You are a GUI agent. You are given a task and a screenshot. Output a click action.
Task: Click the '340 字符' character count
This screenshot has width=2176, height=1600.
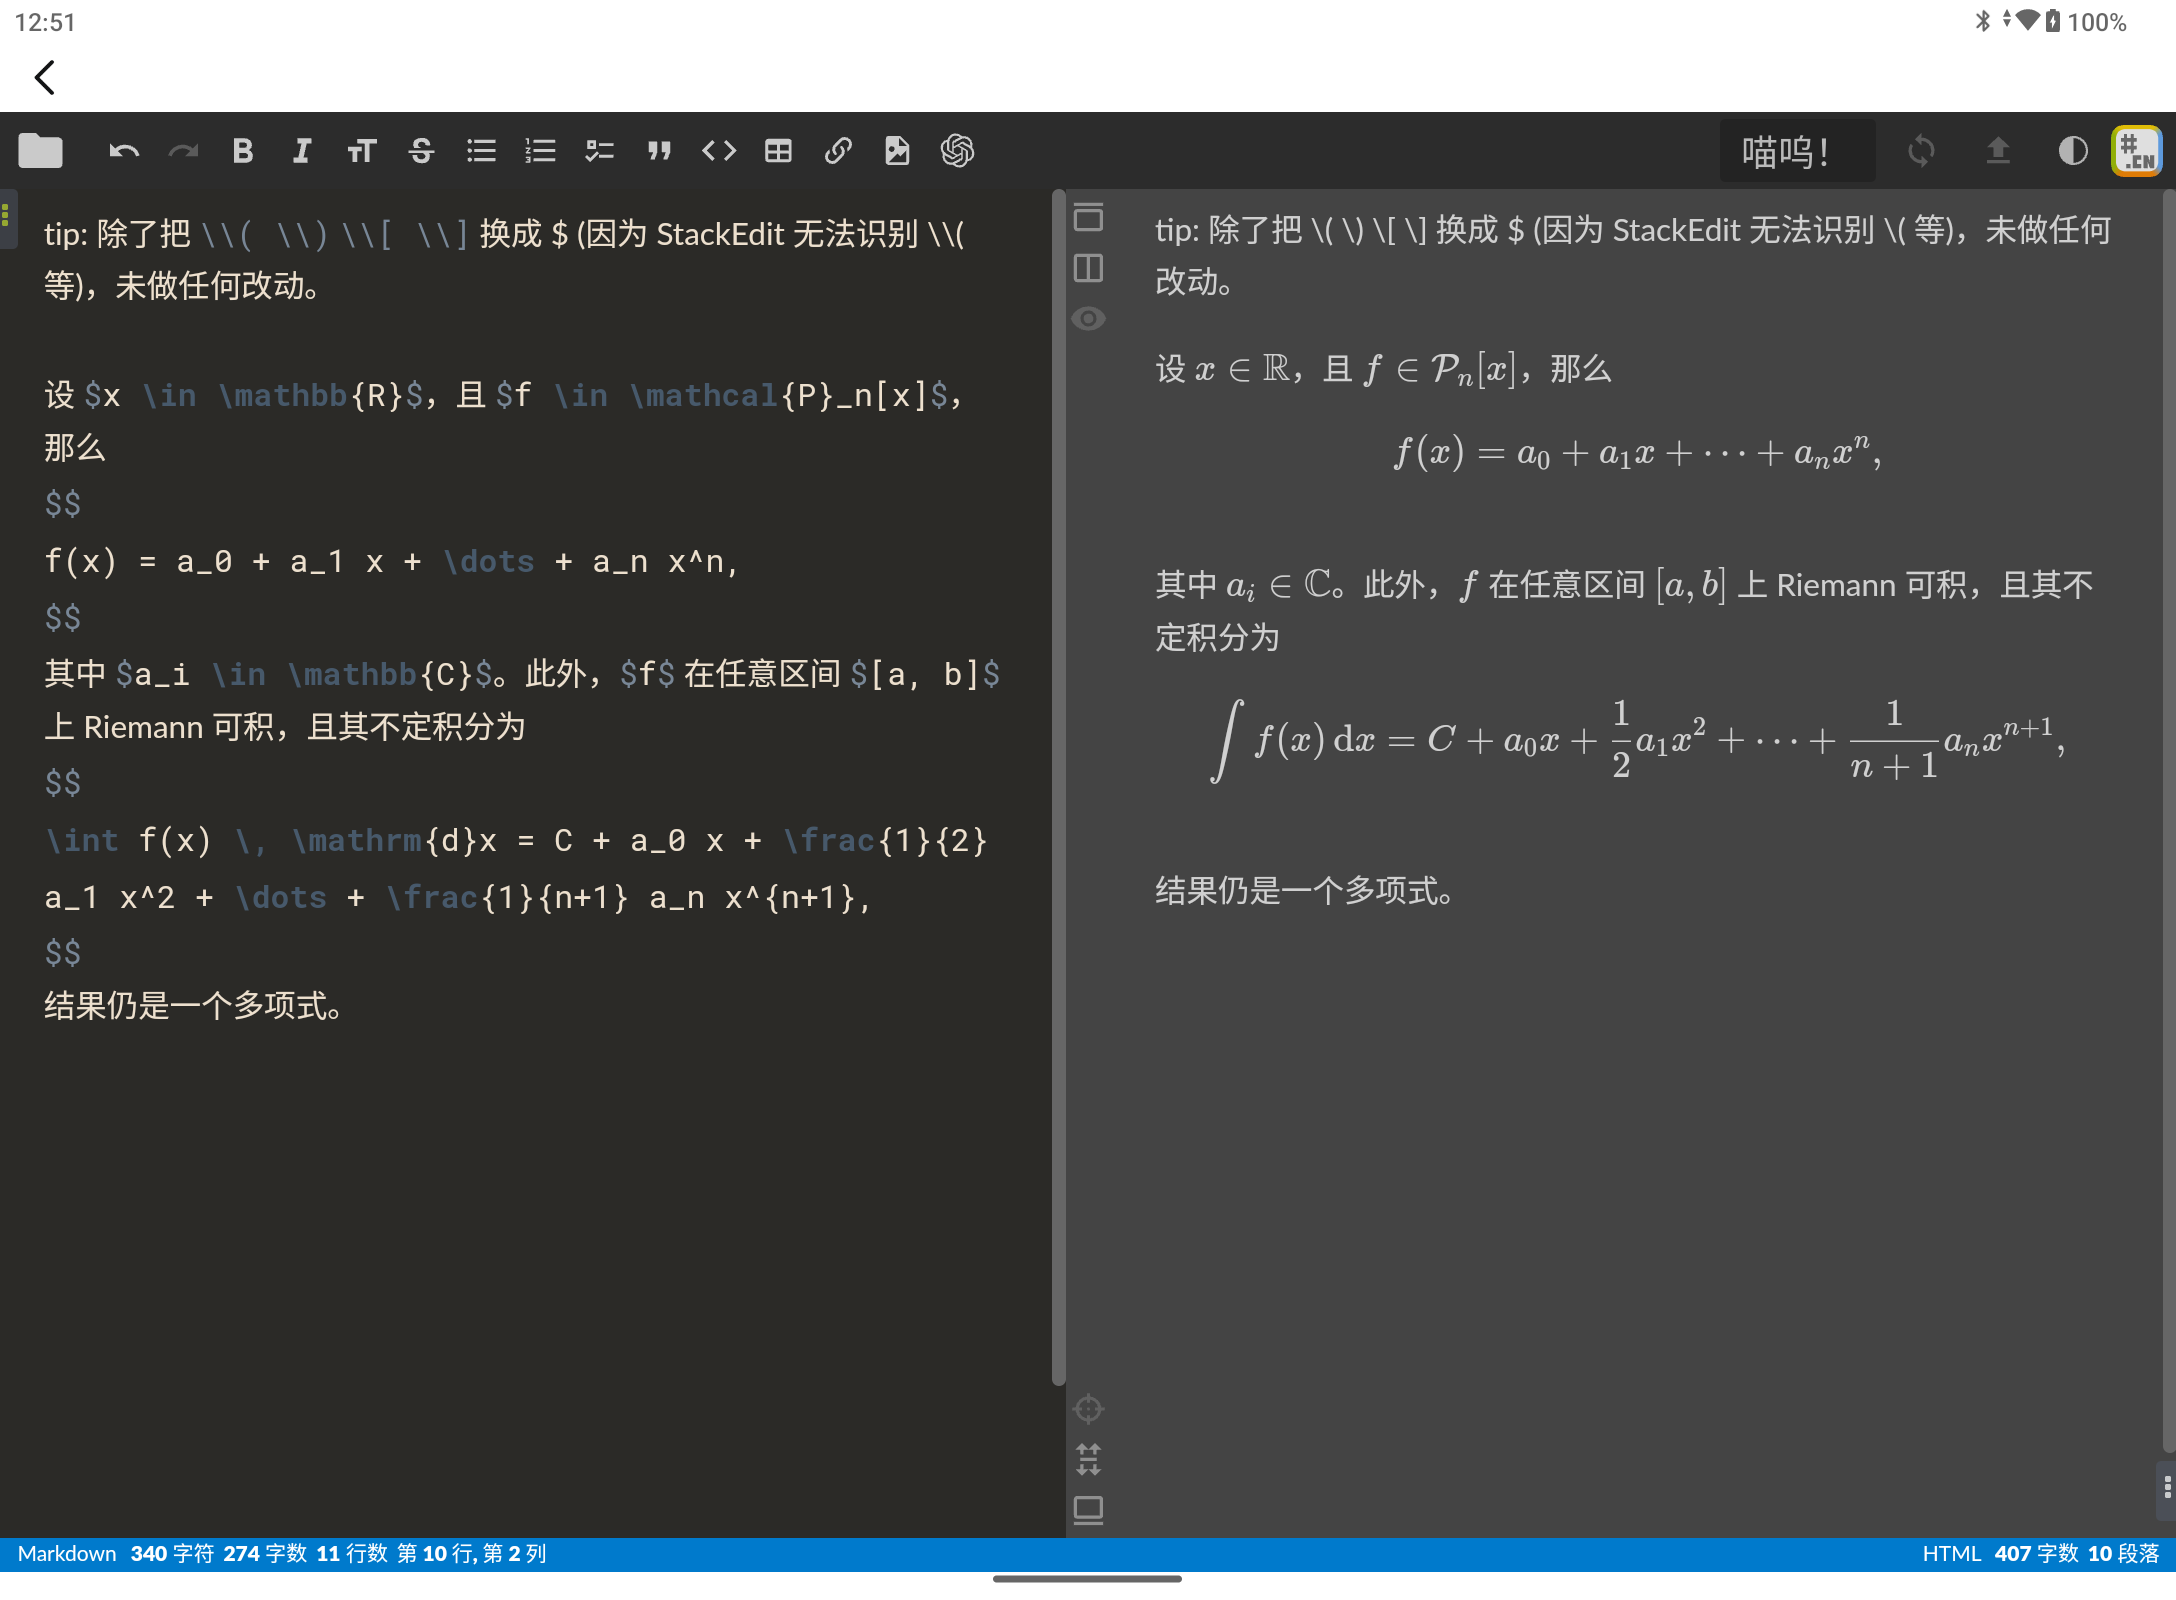click(x=173, y=1553)
